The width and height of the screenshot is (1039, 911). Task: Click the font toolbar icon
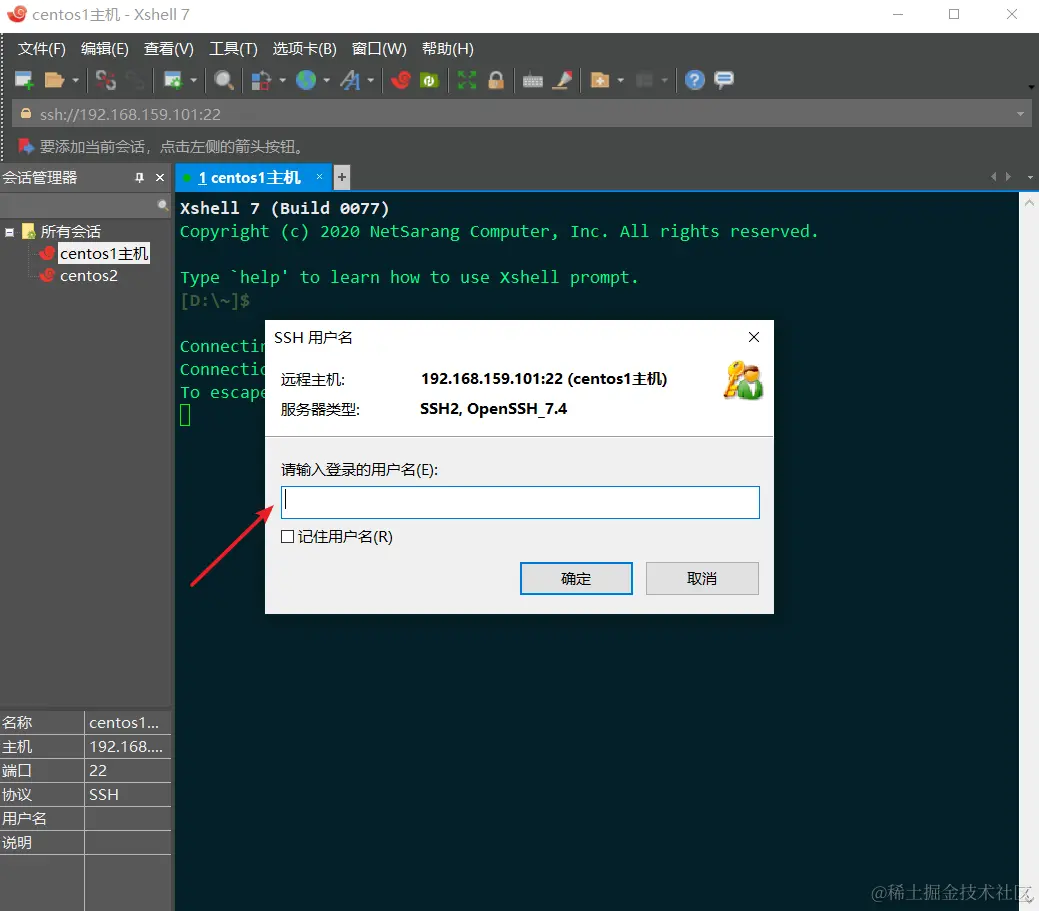point(350,80)
